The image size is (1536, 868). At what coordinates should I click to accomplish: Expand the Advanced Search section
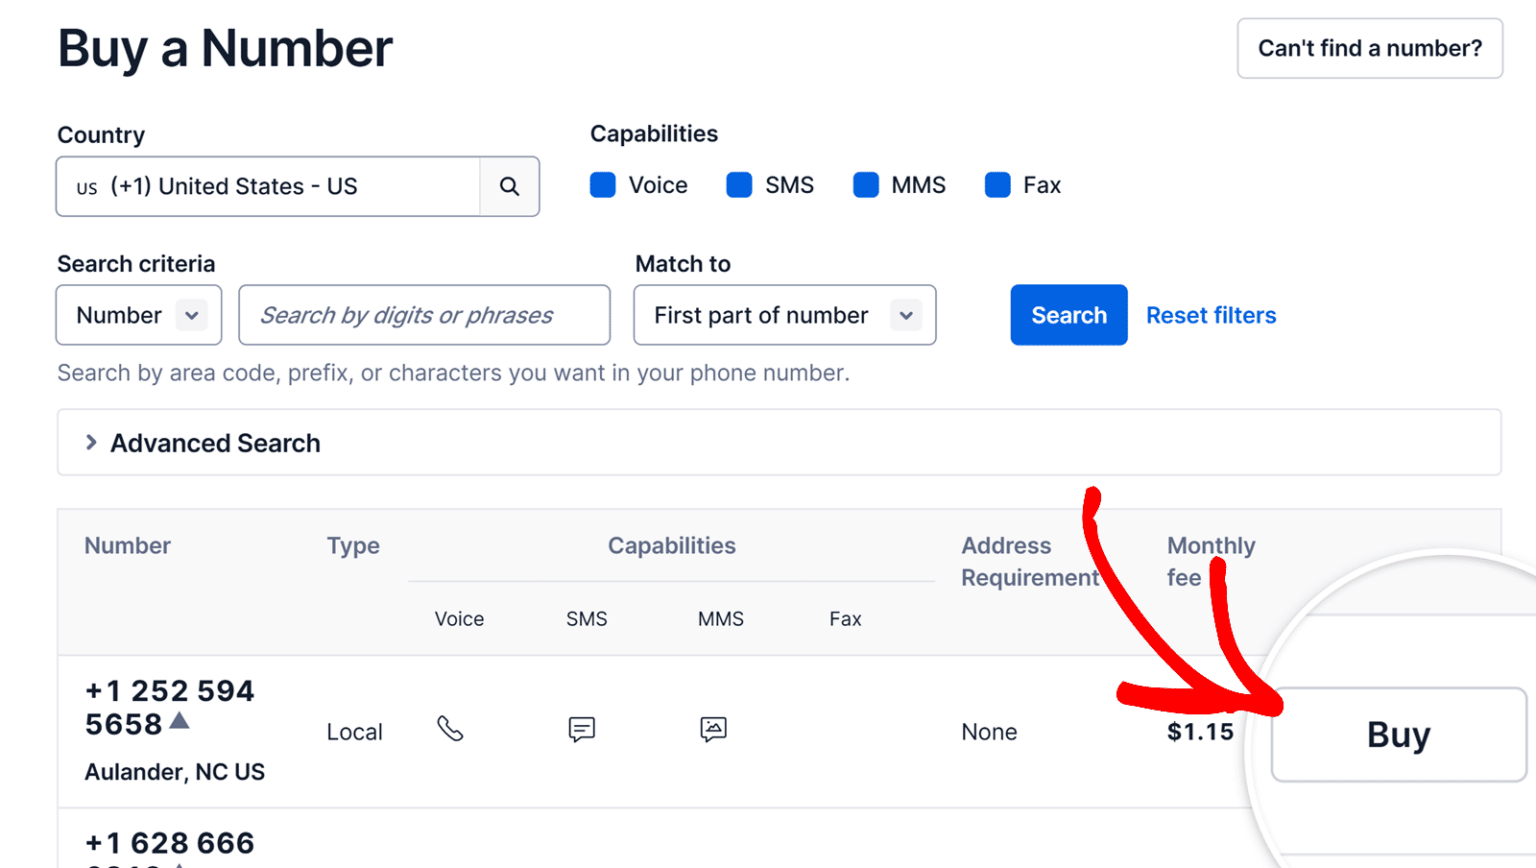coord(215,442)
